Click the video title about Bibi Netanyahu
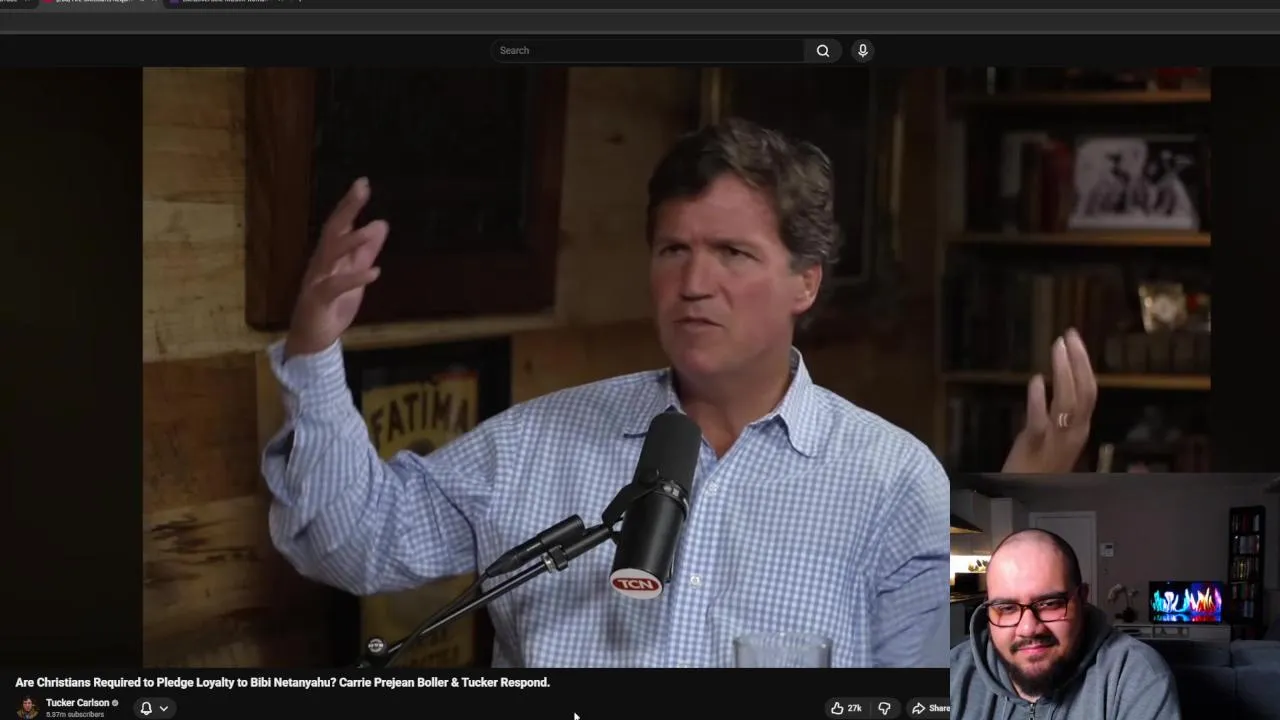This screenshot has height=720, width=1280. coord(283,682)
